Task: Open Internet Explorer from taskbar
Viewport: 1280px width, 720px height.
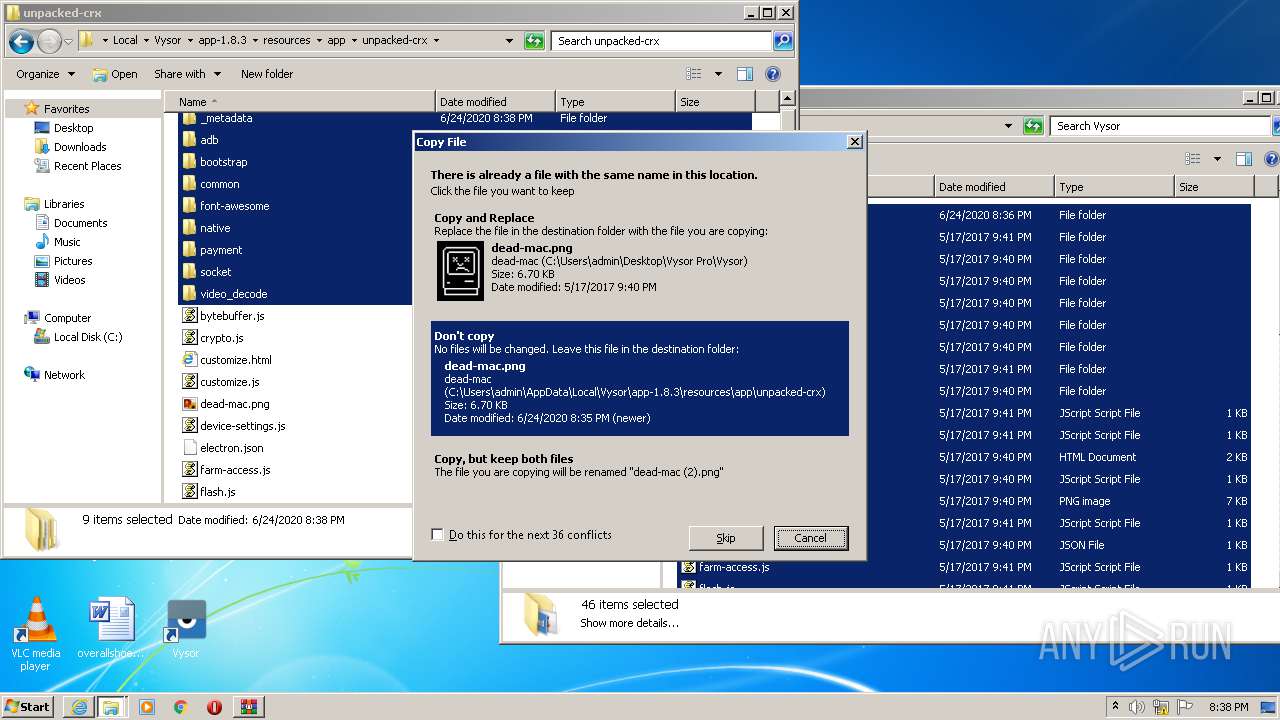Action: (79, 707)
